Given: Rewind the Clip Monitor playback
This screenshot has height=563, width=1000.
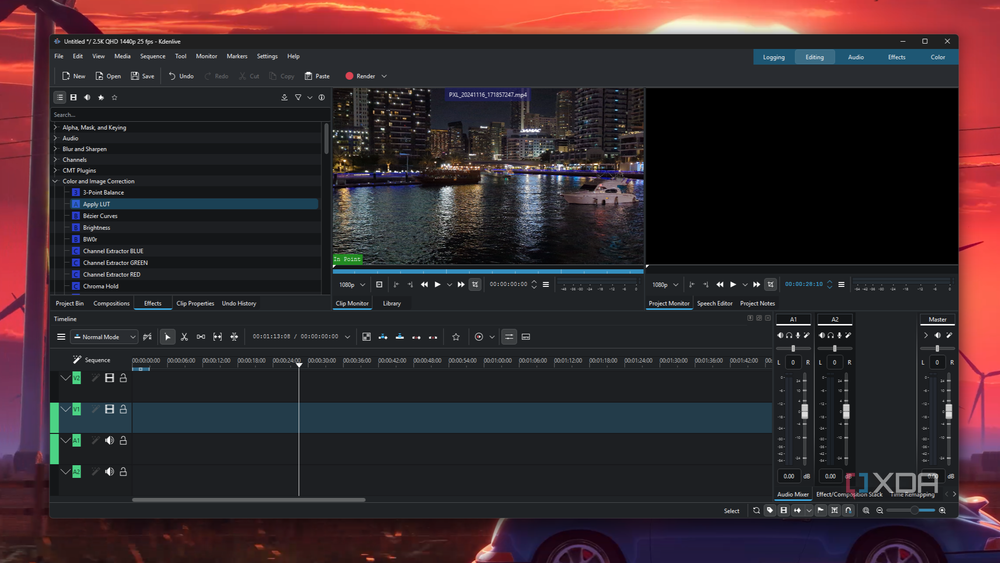Looking at the screenshot, I should point(424,284).
